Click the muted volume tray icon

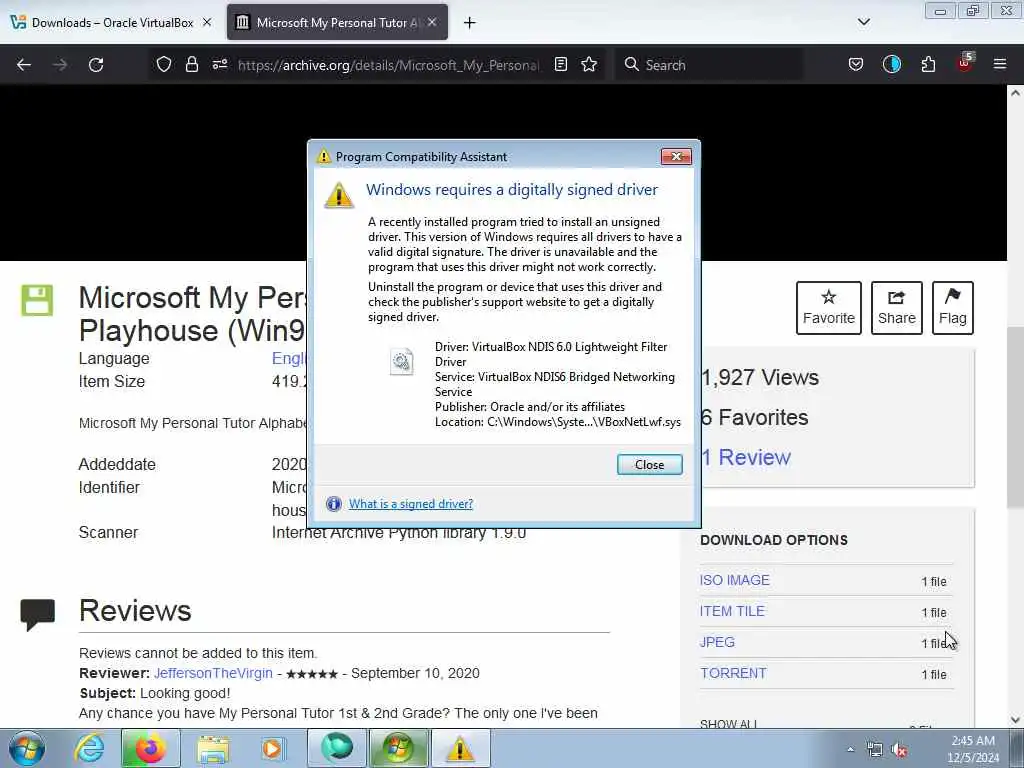click(900, 750)
